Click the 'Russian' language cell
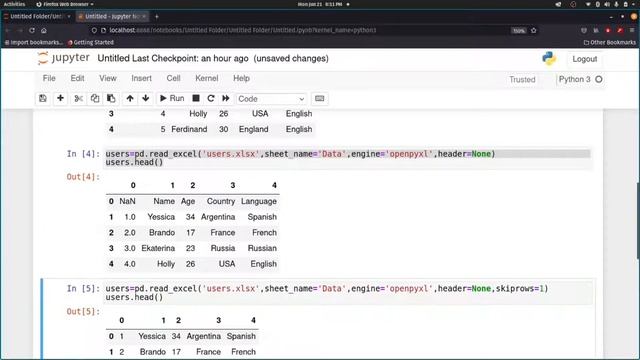Image resolution: width=640 pixels, height=360 pixels. [x=262, y=248]
